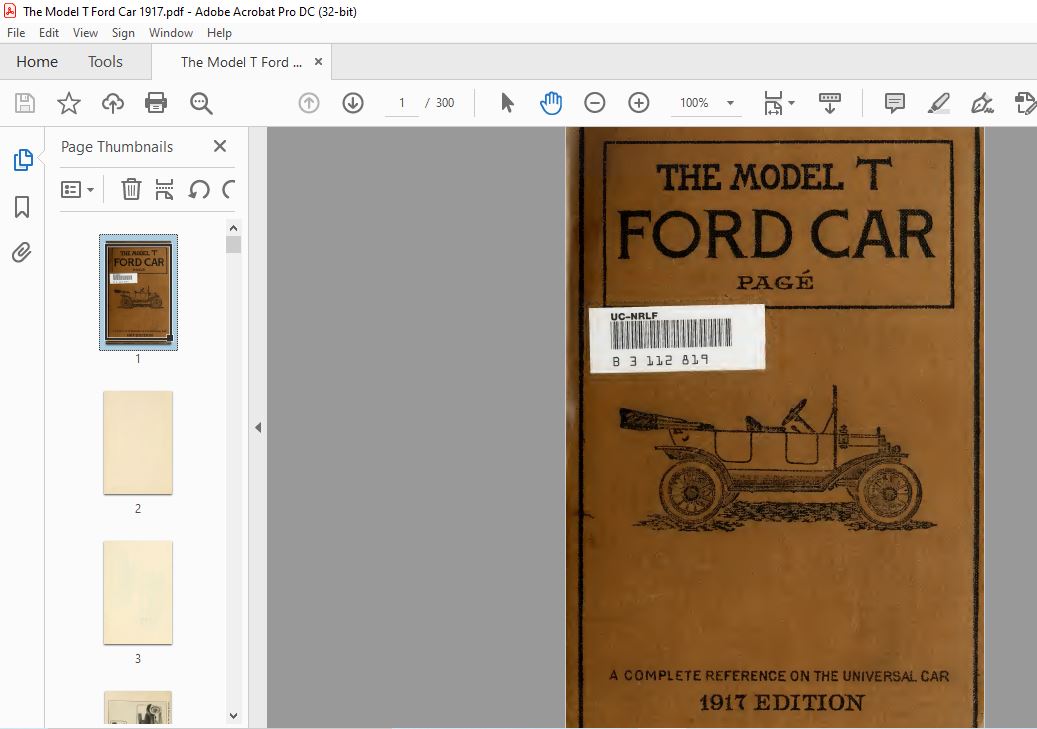Click the scrolling mode read icon
Screen dimensions: 1037x729
tap(830, 103)
